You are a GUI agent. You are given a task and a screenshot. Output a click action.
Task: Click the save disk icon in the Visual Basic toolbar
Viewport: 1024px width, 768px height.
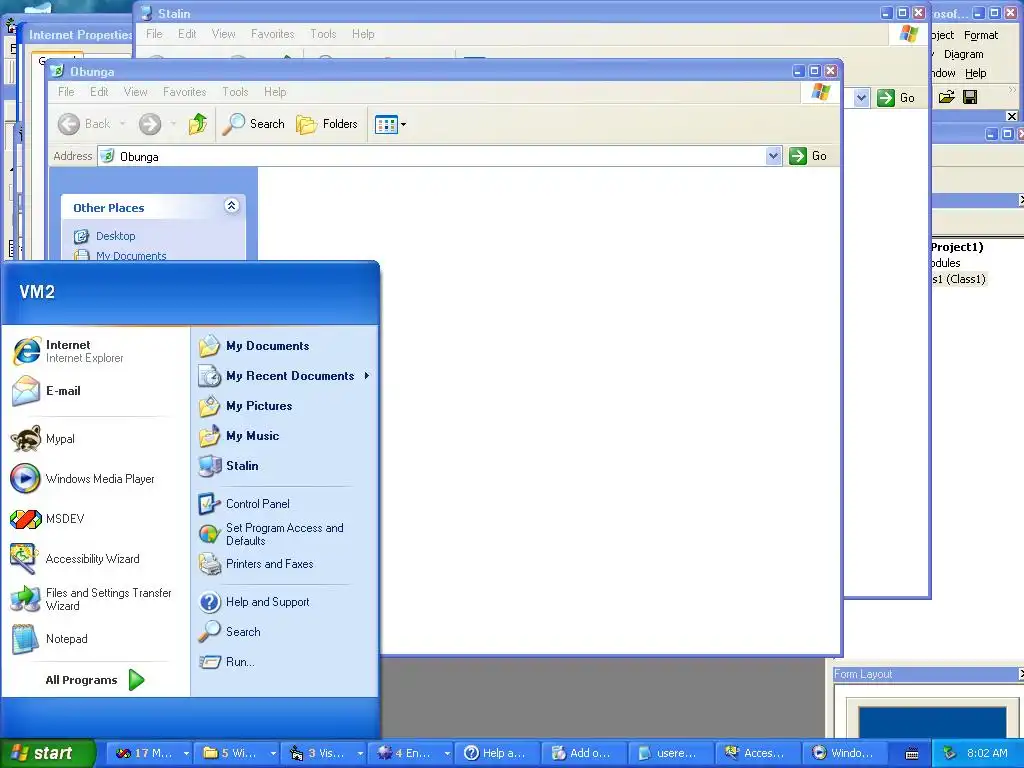point(970,97)
